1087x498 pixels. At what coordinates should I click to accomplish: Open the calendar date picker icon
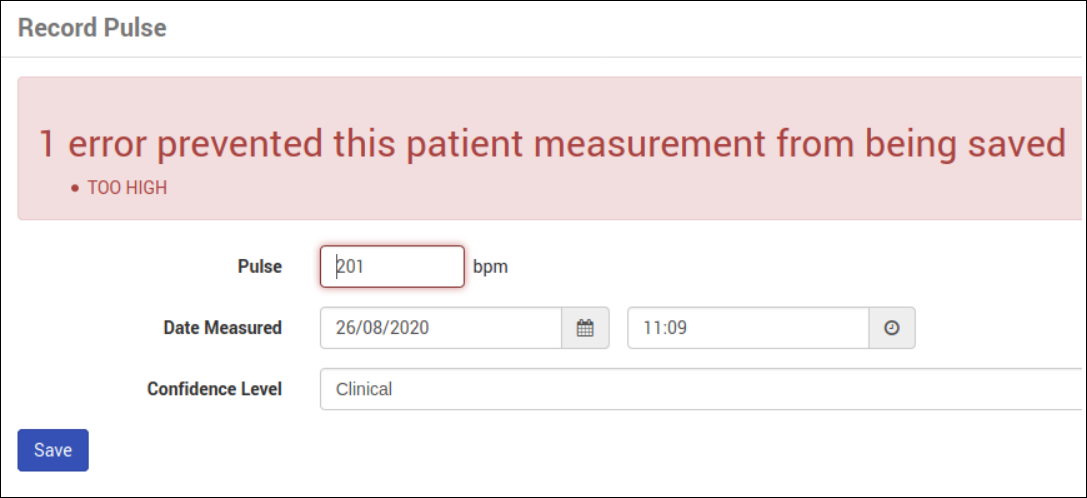[585, 327]
